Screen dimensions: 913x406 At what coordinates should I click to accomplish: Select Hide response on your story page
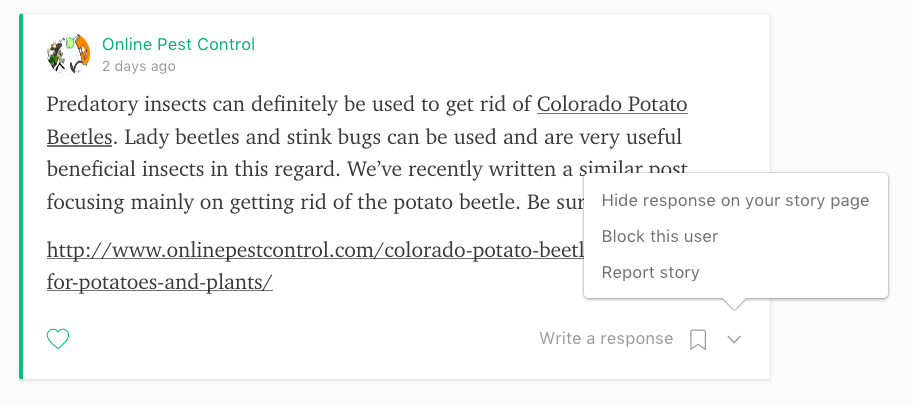pyautogui.click(x=735, y=201)
